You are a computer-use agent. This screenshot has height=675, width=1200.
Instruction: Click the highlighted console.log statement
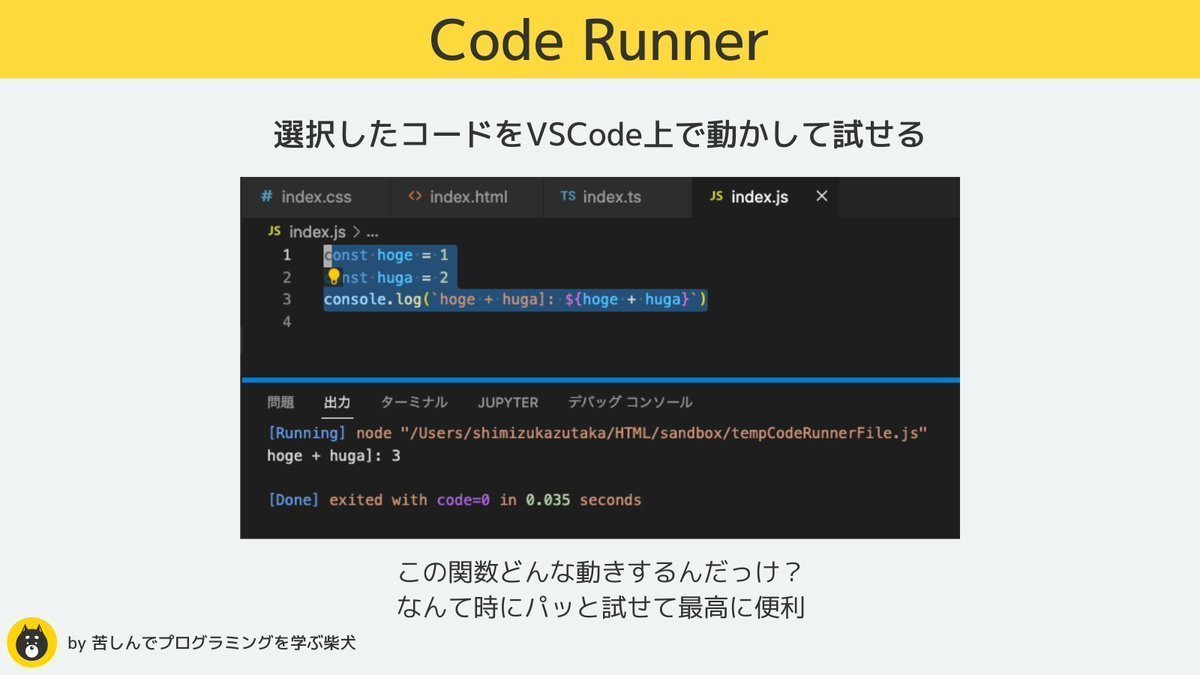point(515,300)
